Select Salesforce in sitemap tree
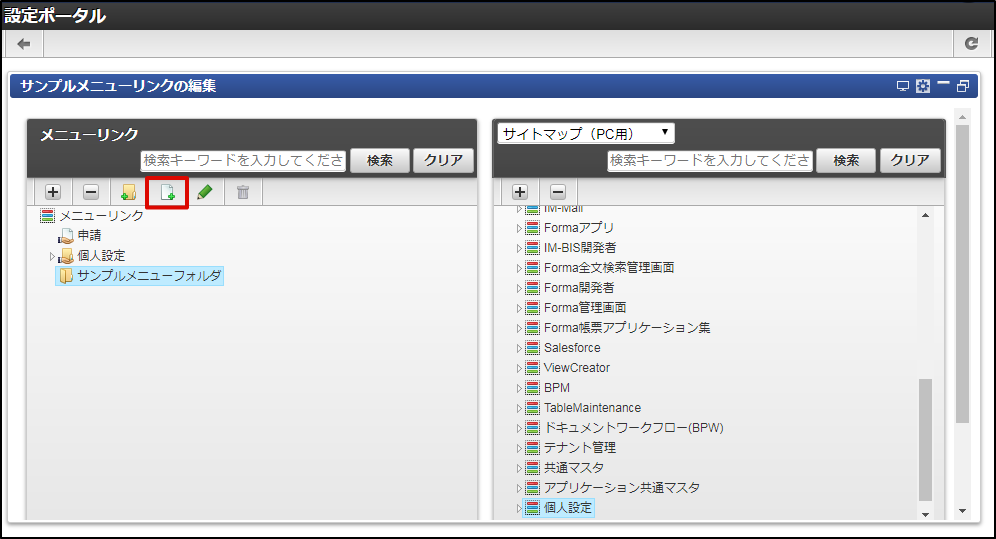This screenshot has height=539, width=996. coord(572,348)
